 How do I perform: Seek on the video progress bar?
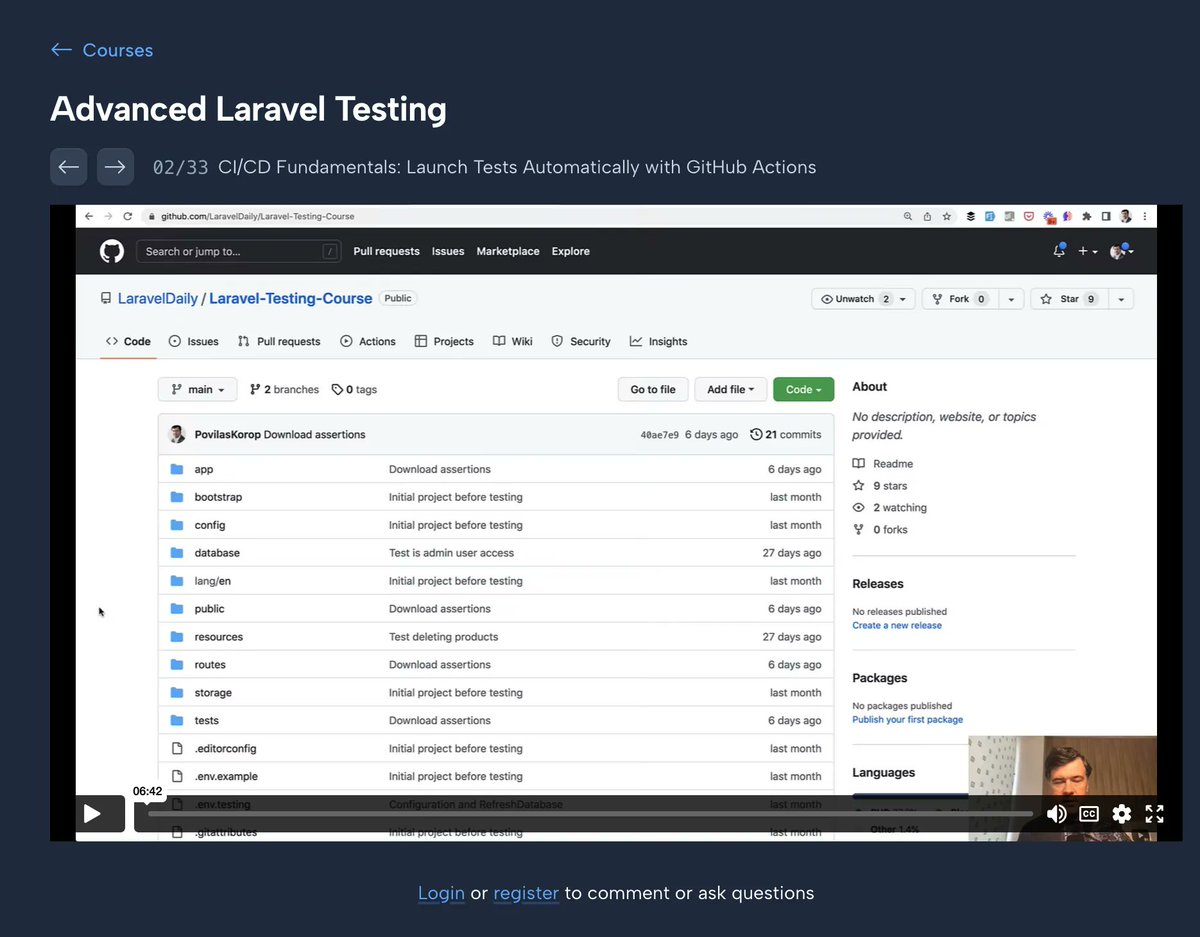tap(590, 814)
